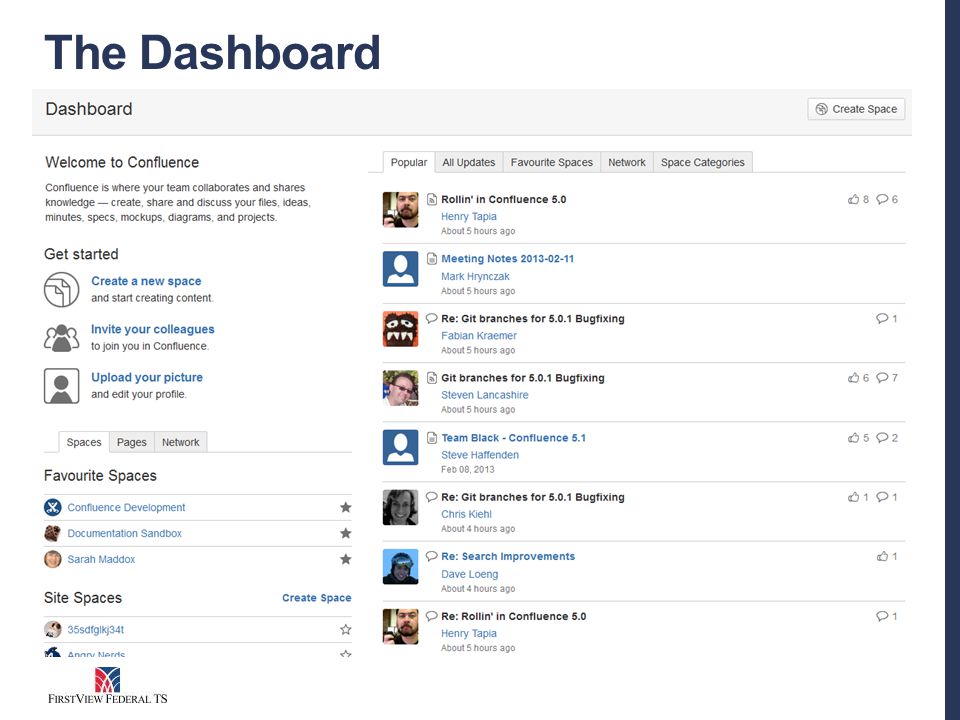Open the Network tab beside Favourite Spaces
The width and height of the screenshot is (960, 720).
(x=626, y=162)
